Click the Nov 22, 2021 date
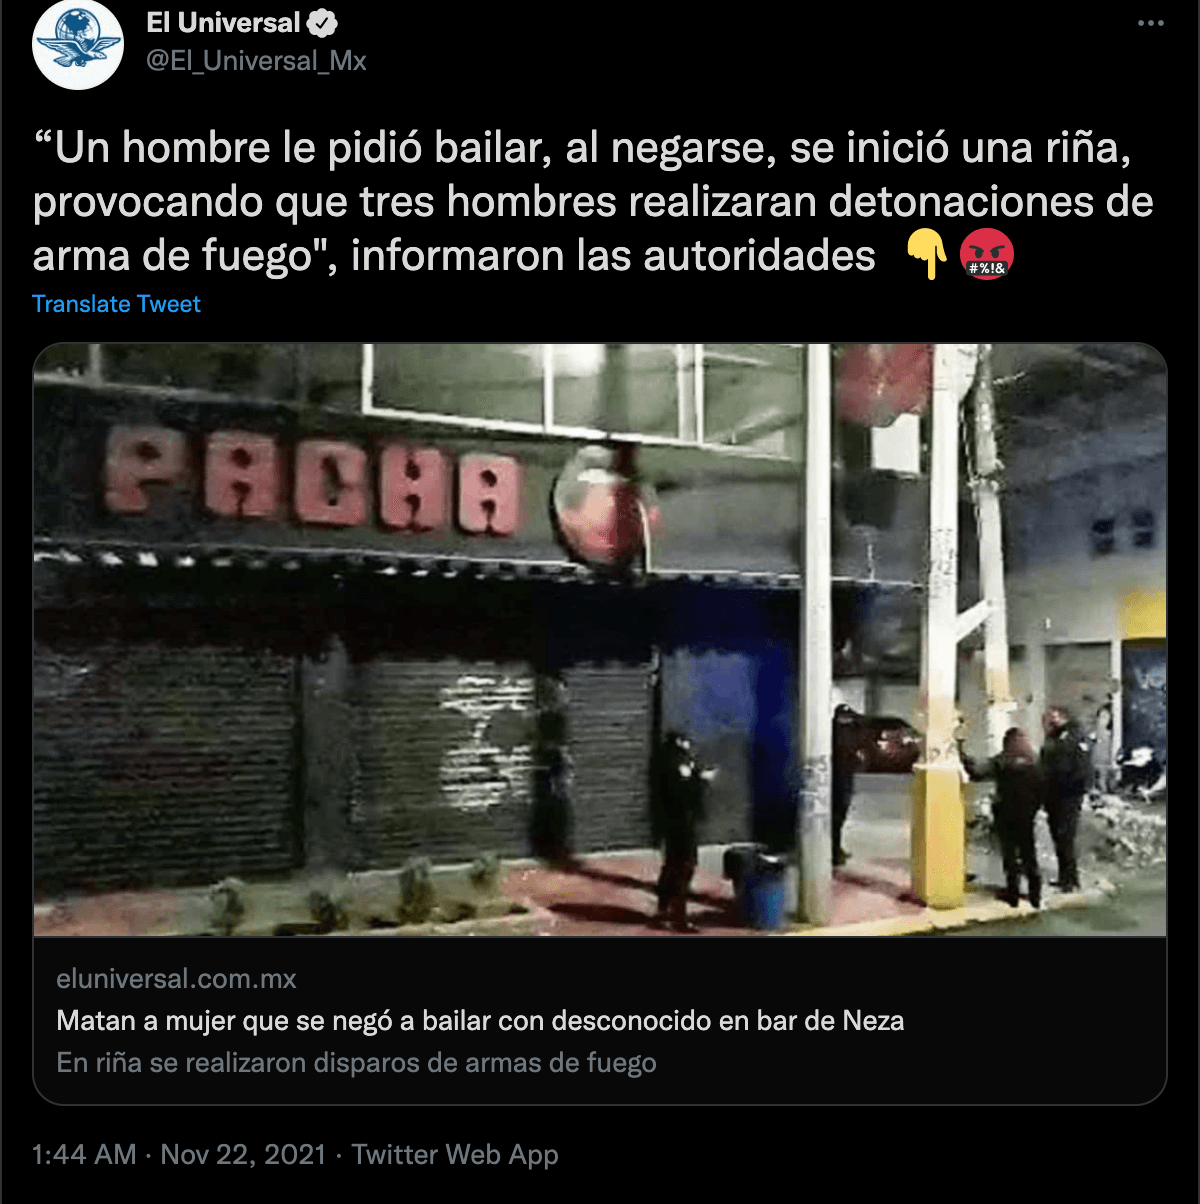The width and height of the screenshot is (1200, 1204). (x=243, y=1155)
